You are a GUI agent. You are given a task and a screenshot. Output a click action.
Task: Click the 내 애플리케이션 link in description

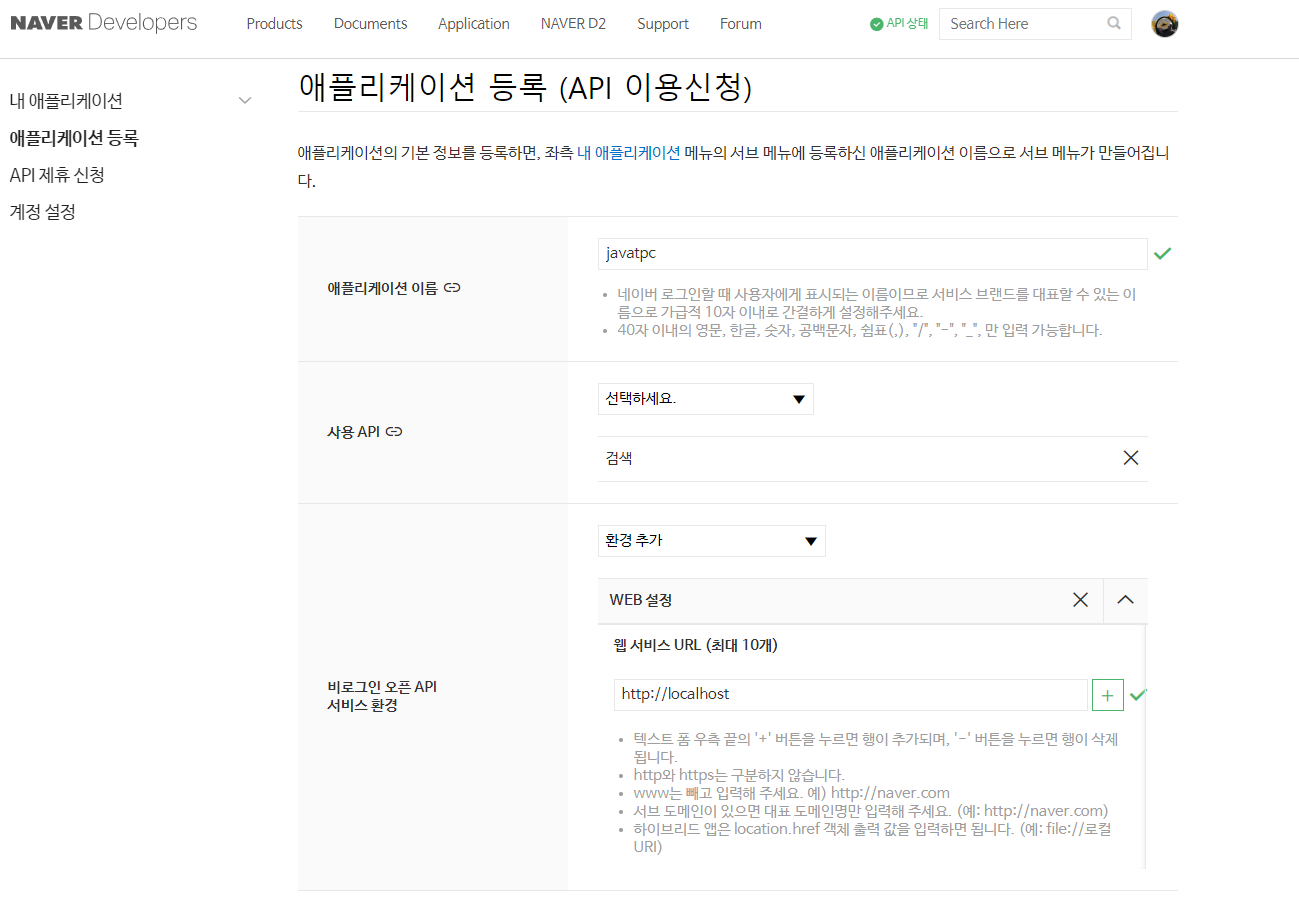pos(629,153)
